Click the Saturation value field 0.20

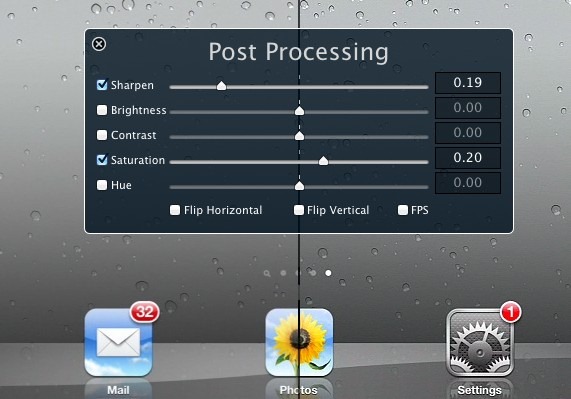[x=468, y=158]
